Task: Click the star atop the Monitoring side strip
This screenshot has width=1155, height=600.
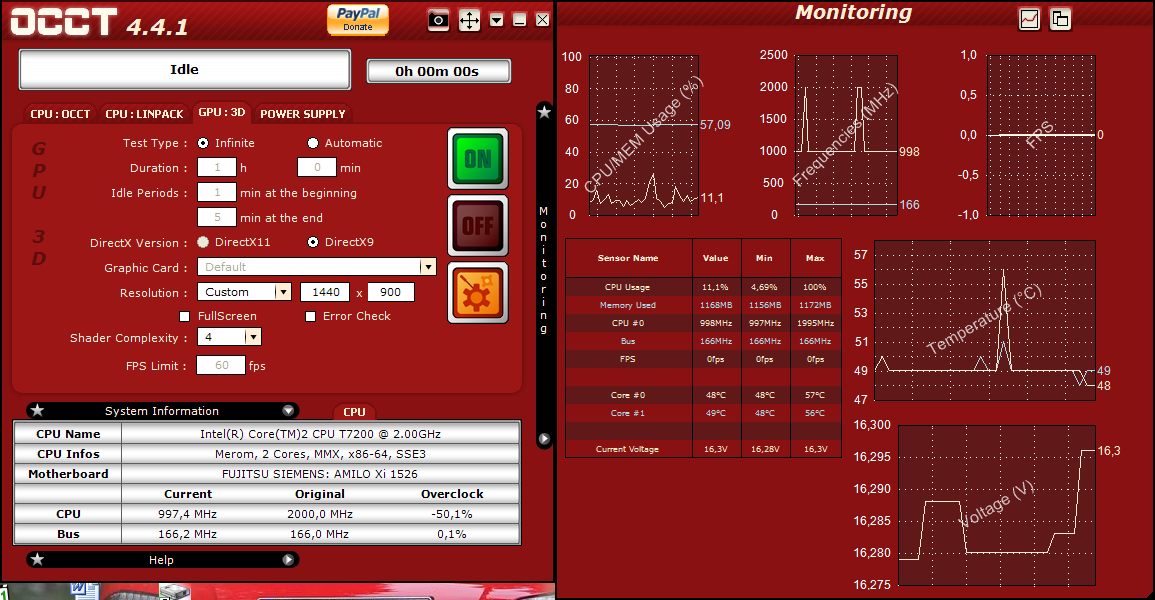Action: click(x=544, y=112)
